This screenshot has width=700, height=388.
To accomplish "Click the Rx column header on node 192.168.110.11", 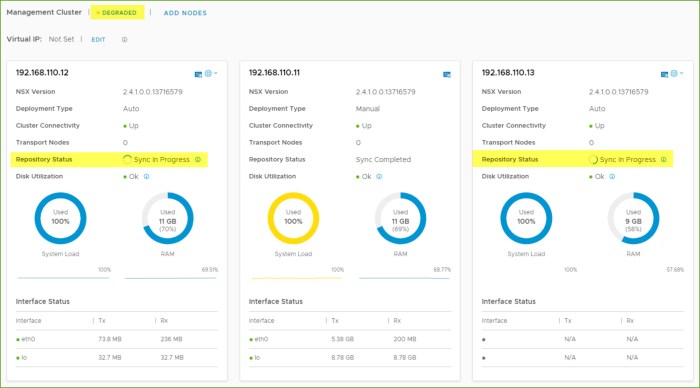I will pyautogui.click(x=397, y=321).
